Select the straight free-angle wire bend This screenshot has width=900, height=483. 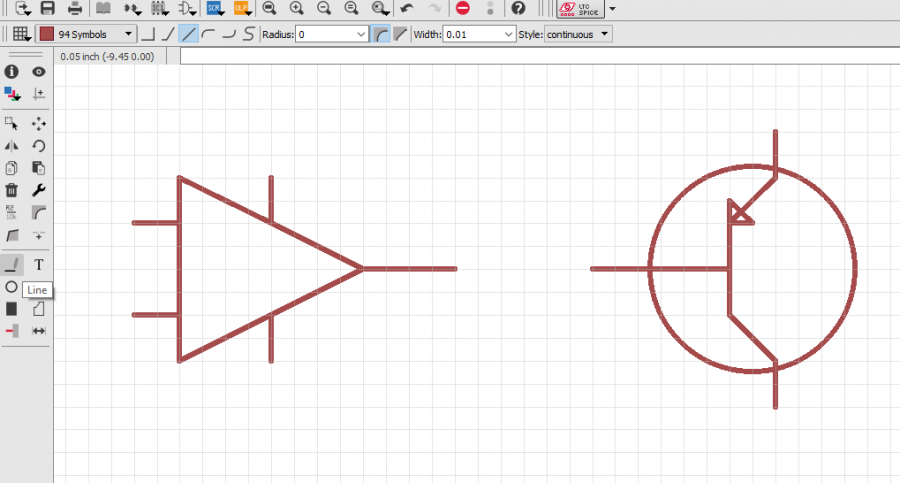[188, 34]
